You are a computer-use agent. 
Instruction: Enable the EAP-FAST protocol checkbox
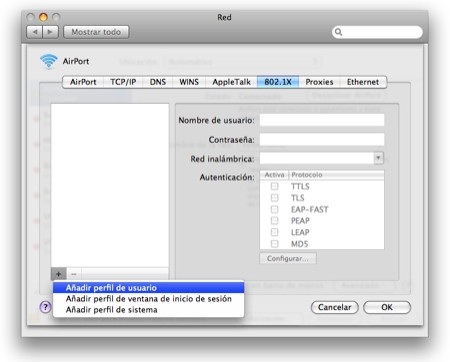[x=274, y=209]
